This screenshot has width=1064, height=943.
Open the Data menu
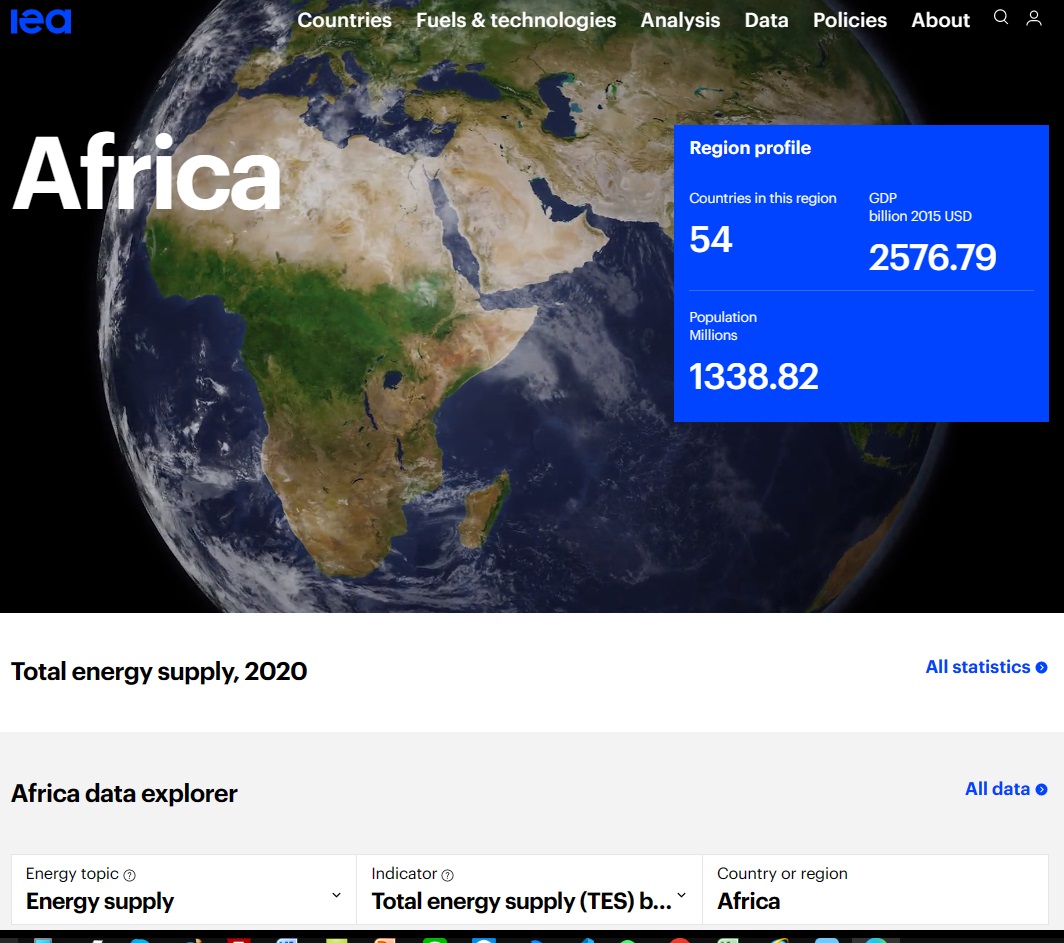(x=766, y=20)
